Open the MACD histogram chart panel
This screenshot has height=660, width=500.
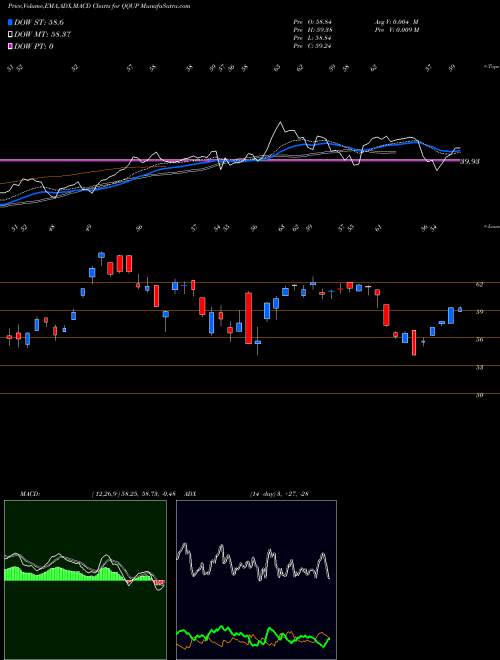[85, 580]
